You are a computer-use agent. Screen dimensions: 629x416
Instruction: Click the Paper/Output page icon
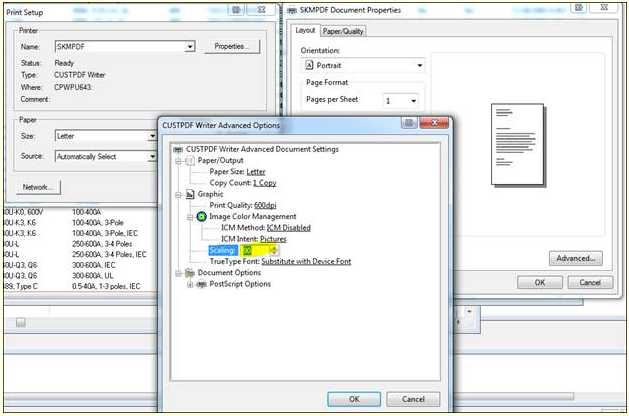coord(189,160)
